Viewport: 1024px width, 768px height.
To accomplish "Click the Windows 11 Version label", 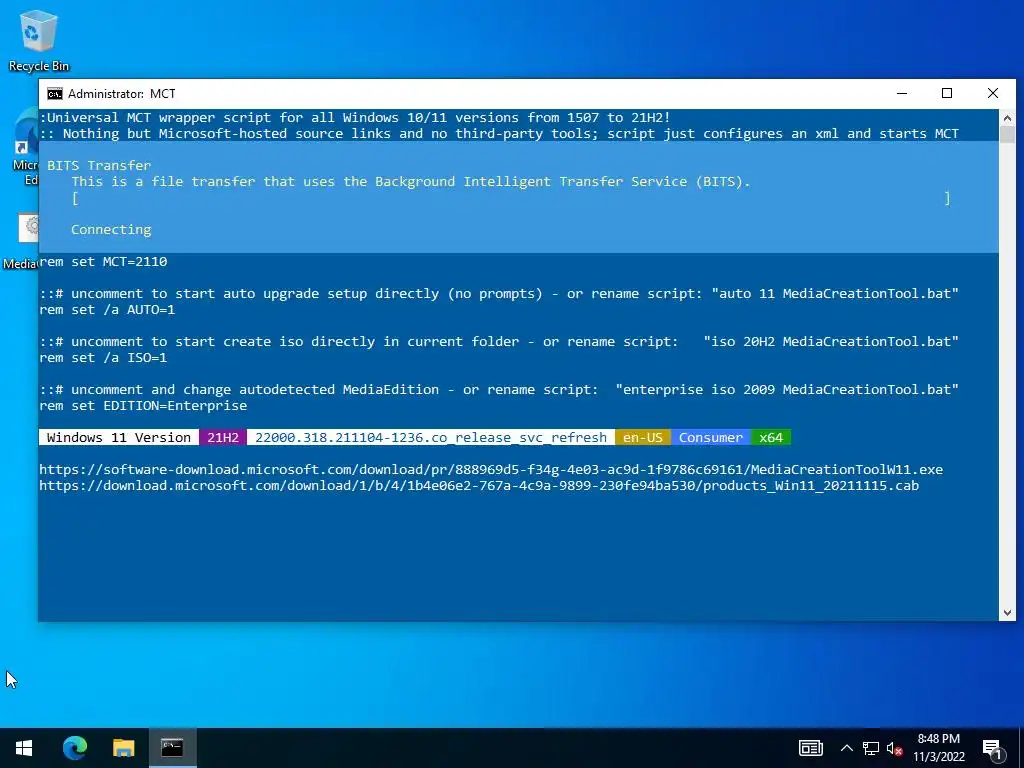I will point(119,438).
